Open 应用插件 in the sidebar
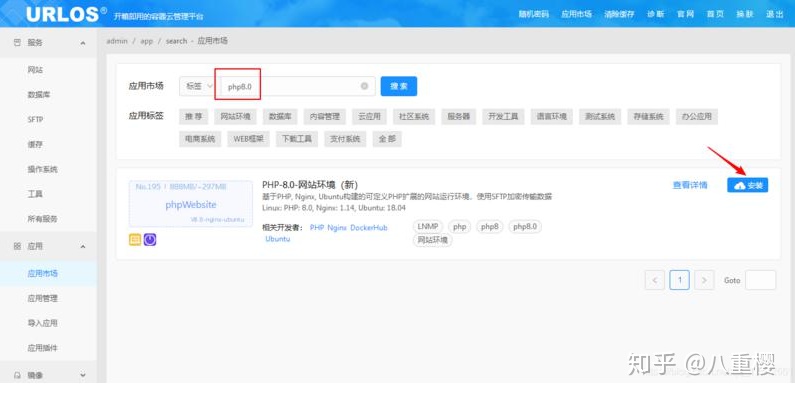 (x=43, y=348)
